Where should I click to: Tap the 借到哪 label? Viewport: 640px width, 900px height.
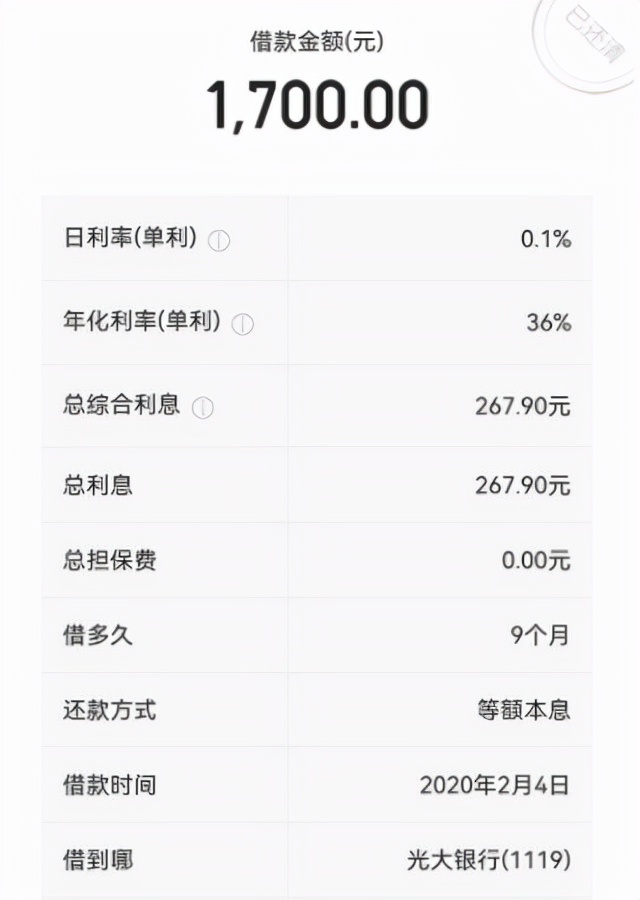(97, 859)
